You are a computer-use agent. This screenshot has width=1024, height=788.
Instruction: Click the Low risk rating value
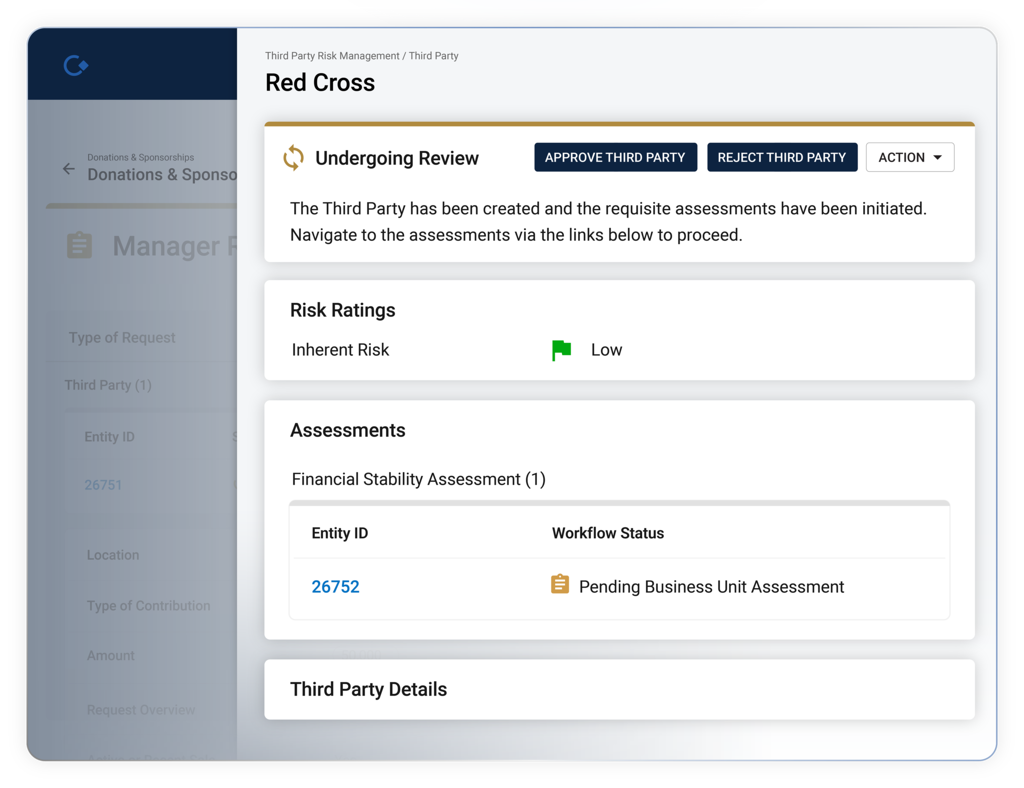[607, 350]
